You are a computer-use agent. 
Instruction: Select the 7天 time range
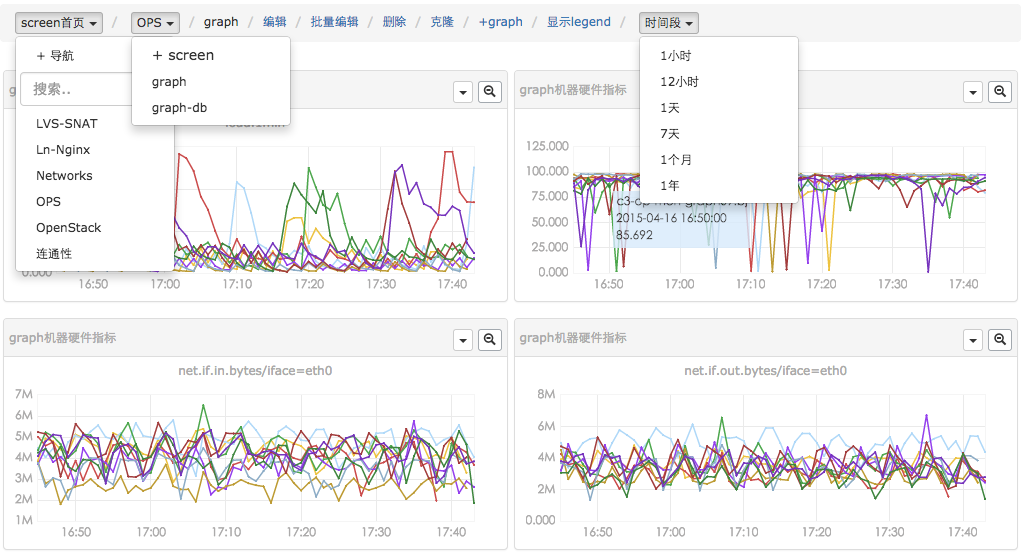pyautogui.click(x=670, y=134)
